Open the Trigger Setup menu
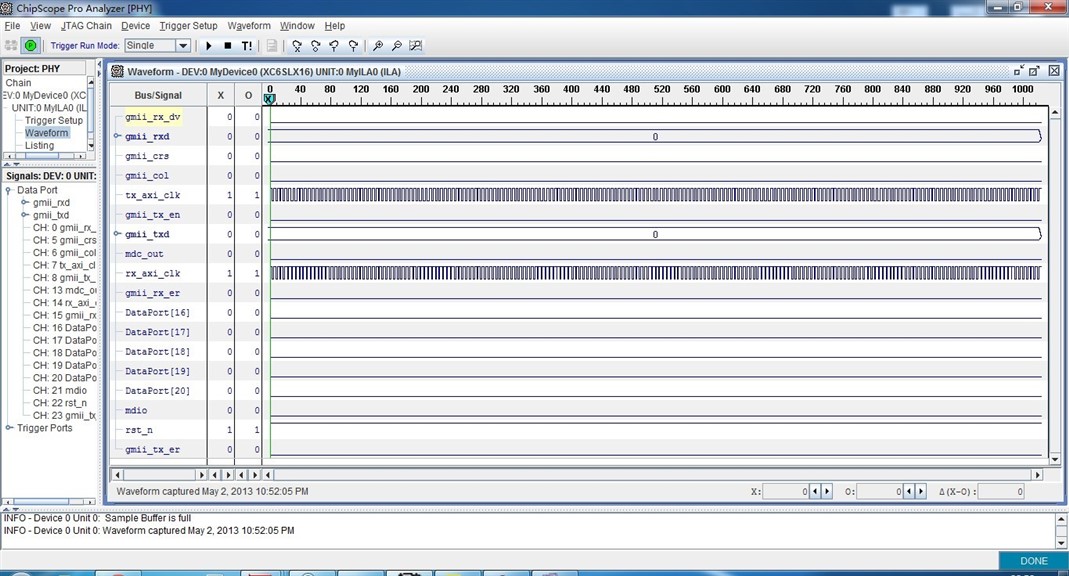Screen dimensions: 1069x576 tap(188, 26)
